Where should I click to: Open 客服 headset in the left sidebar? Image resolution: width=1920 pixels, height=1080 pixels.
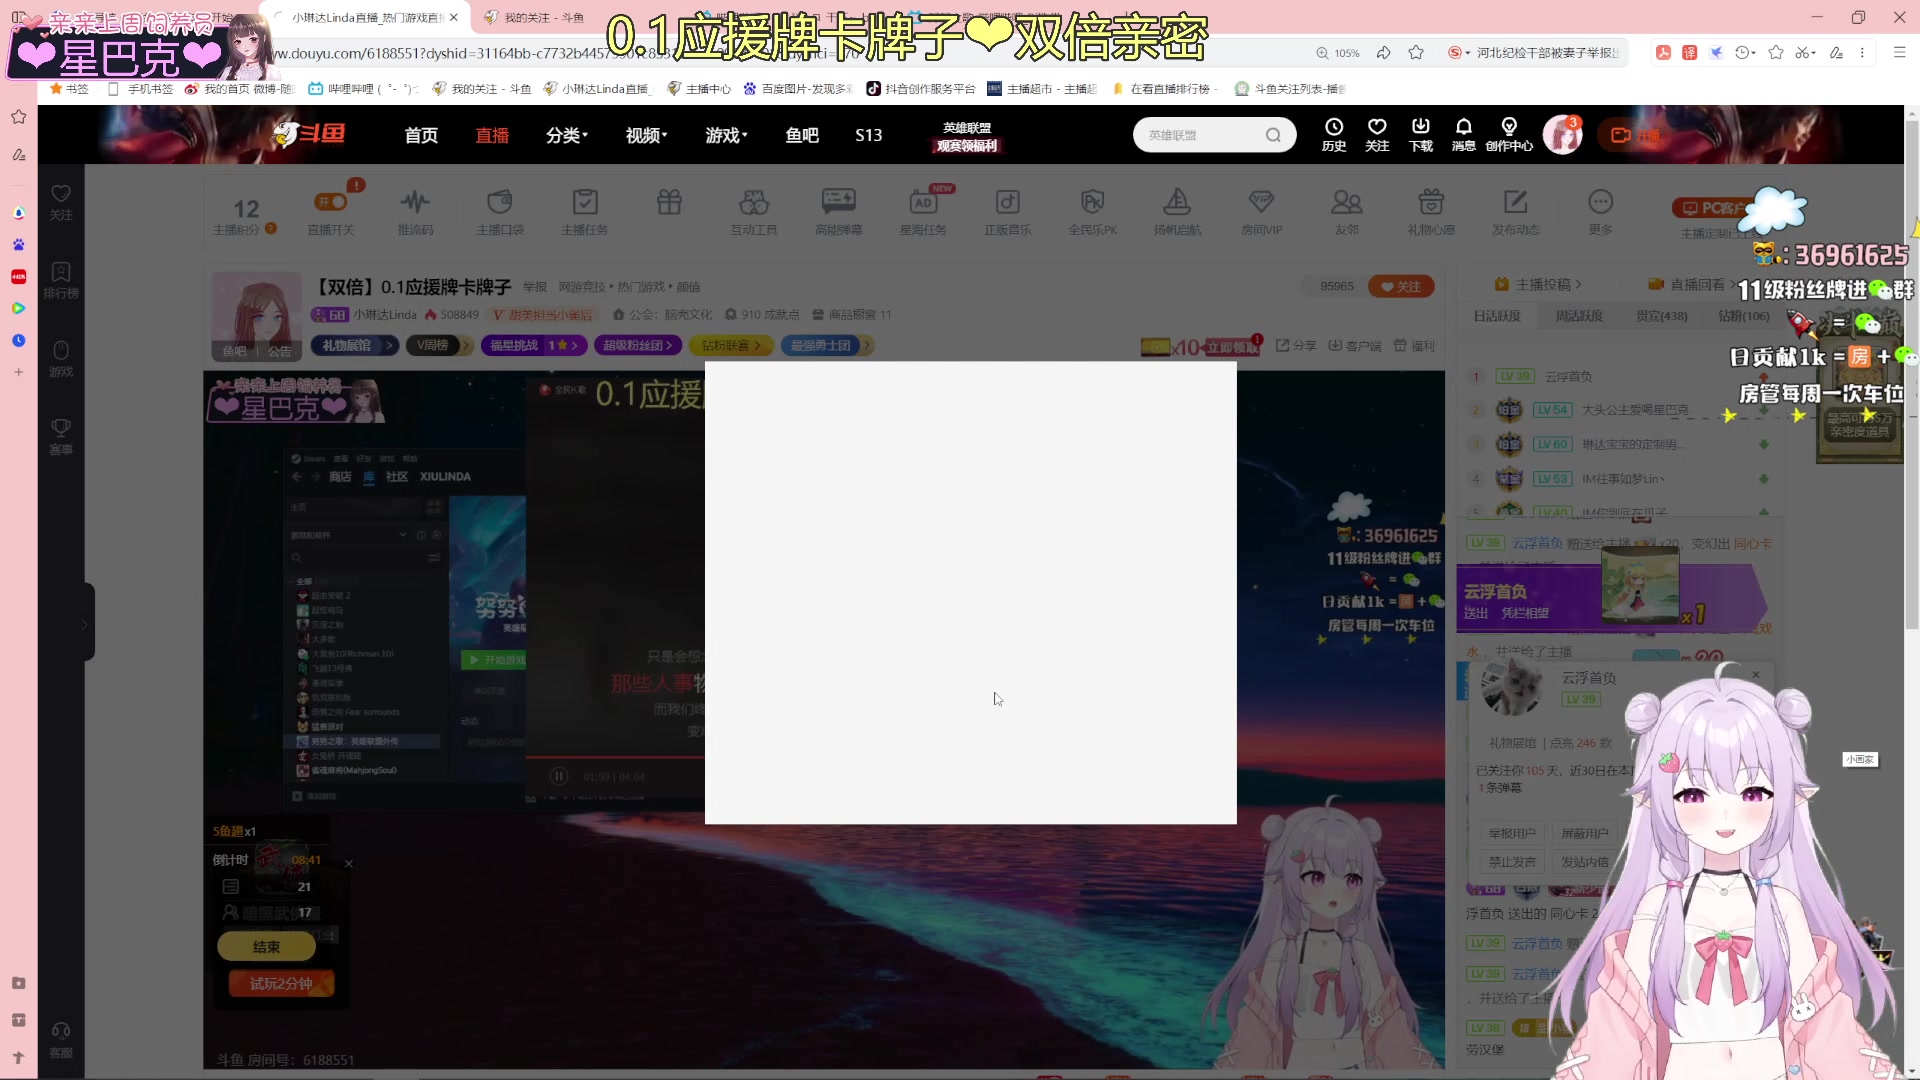point(61,1040)
